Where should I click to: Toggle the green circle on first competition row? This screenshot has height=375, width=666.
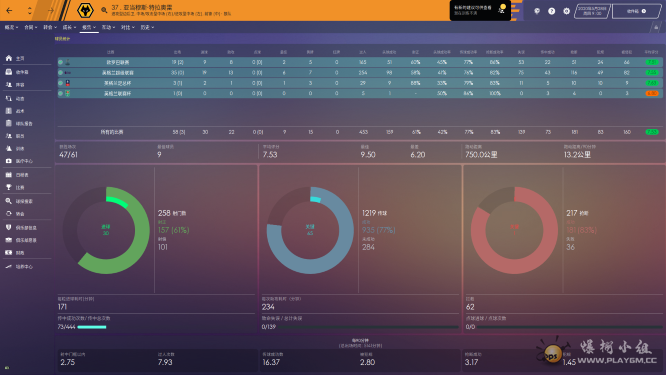(61, 62)
